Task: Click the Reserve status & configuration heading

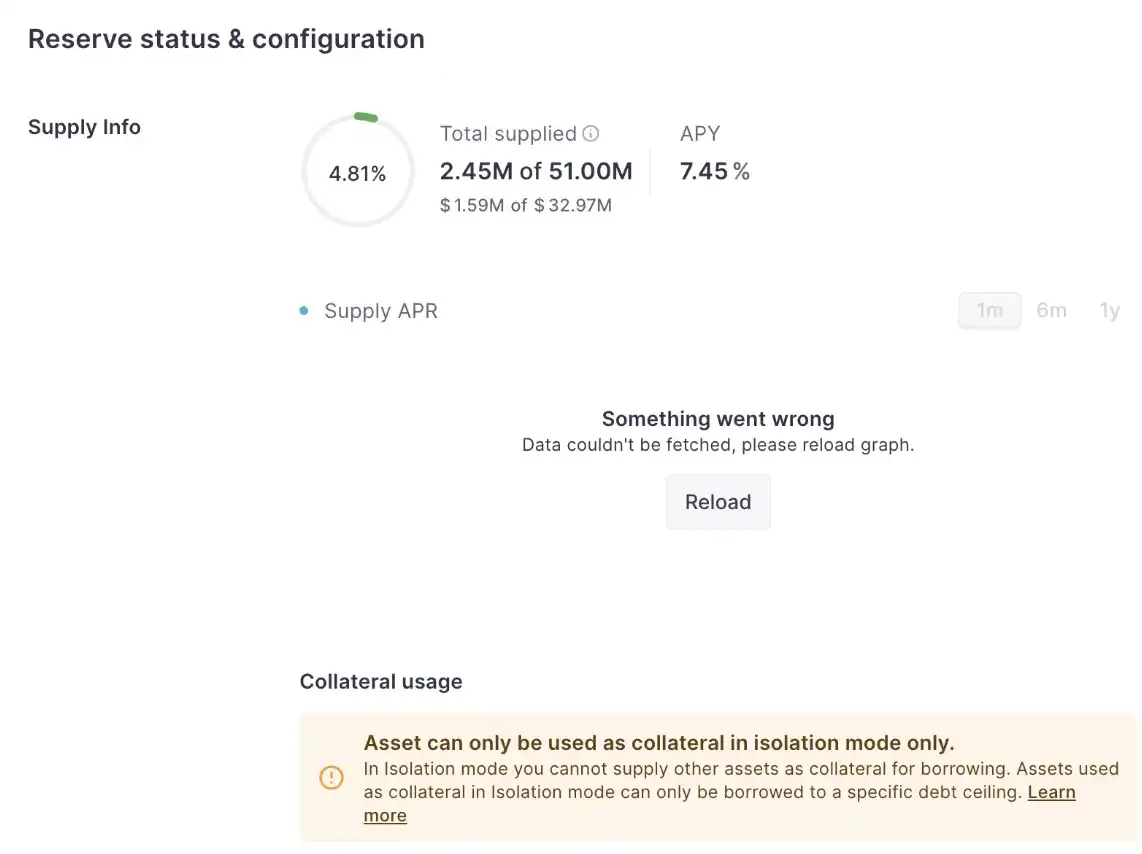Action: (x=226, y=39)
